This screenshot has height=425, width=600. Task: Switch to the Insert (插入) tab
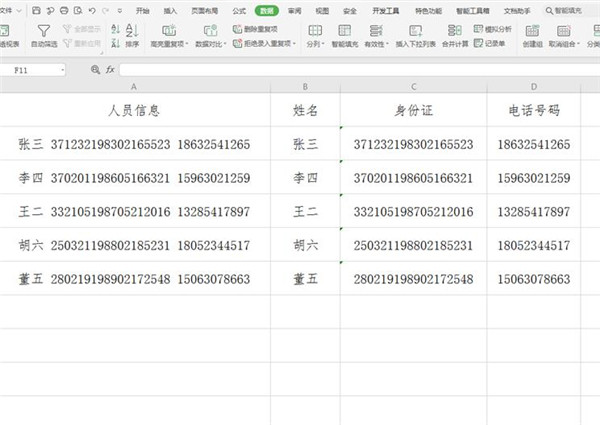[x=170, y=11]
